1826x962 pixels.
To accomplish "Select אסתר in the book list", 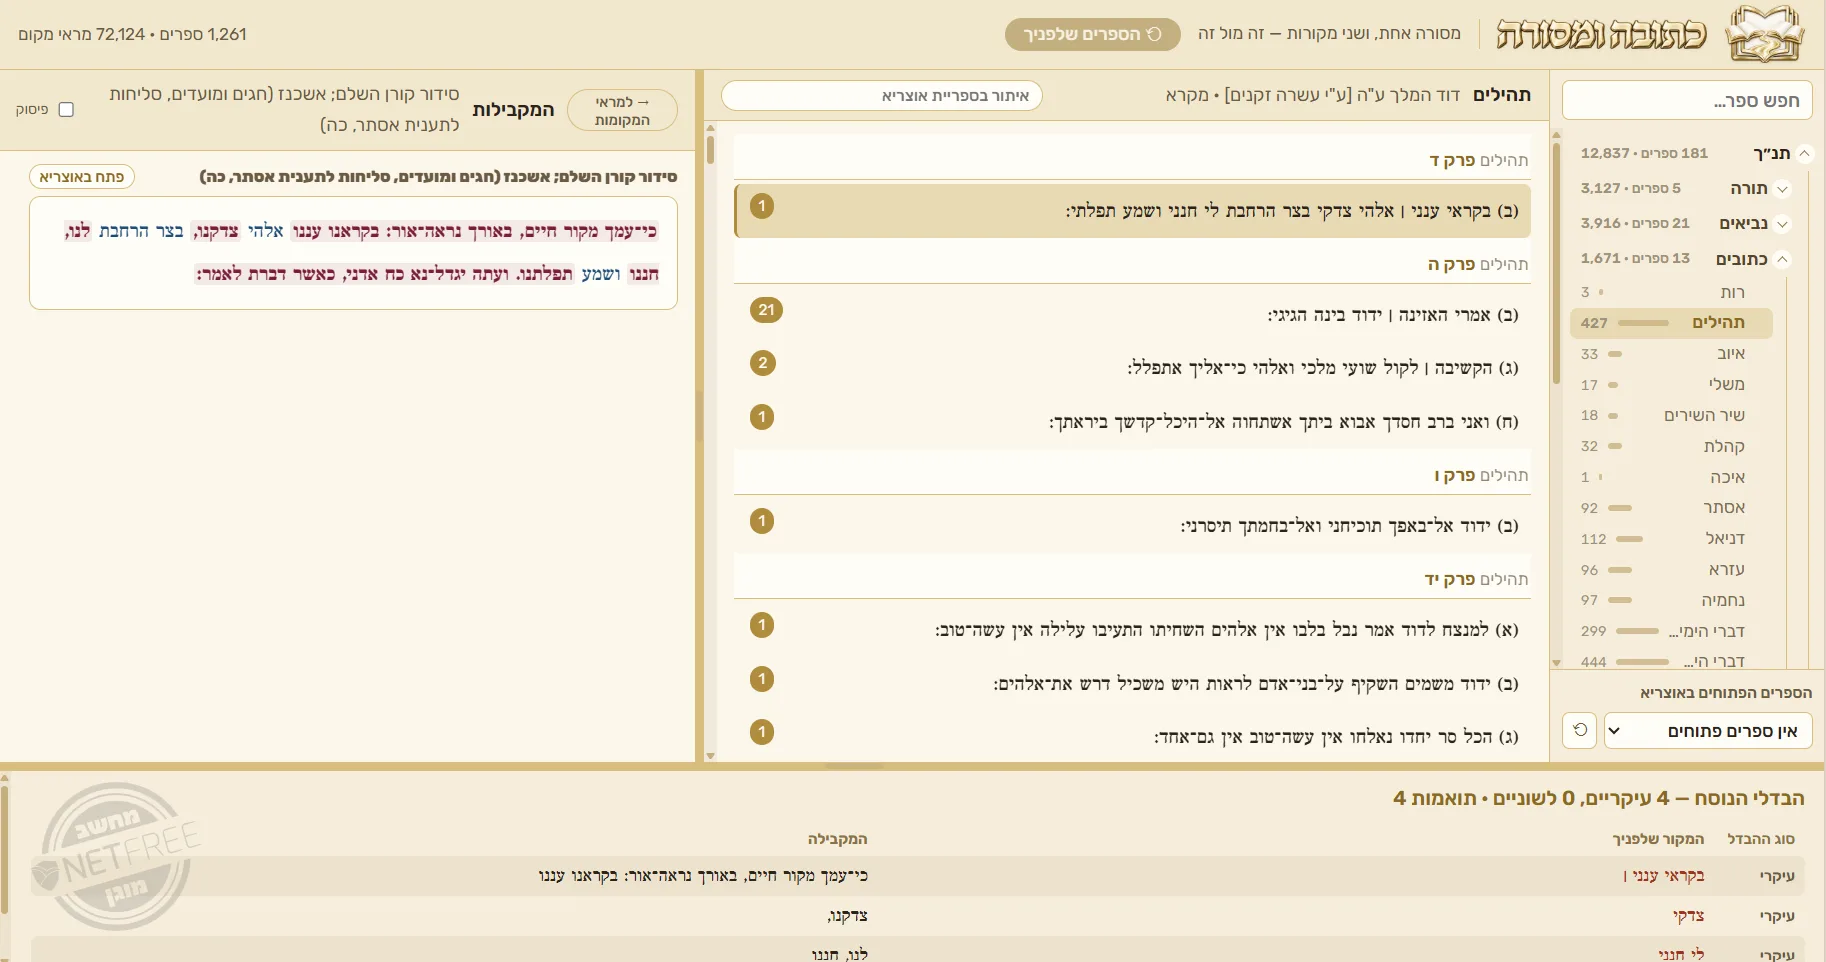I will point(1671,508).
